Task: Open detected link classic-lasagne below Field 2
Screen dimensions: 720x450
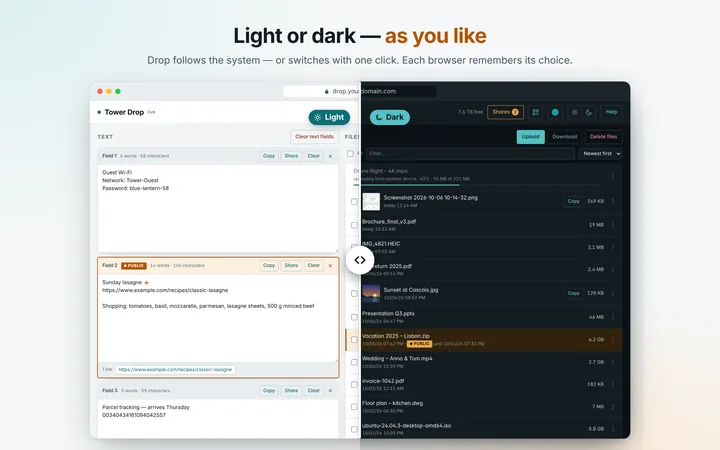Action: tap(175, 370)
